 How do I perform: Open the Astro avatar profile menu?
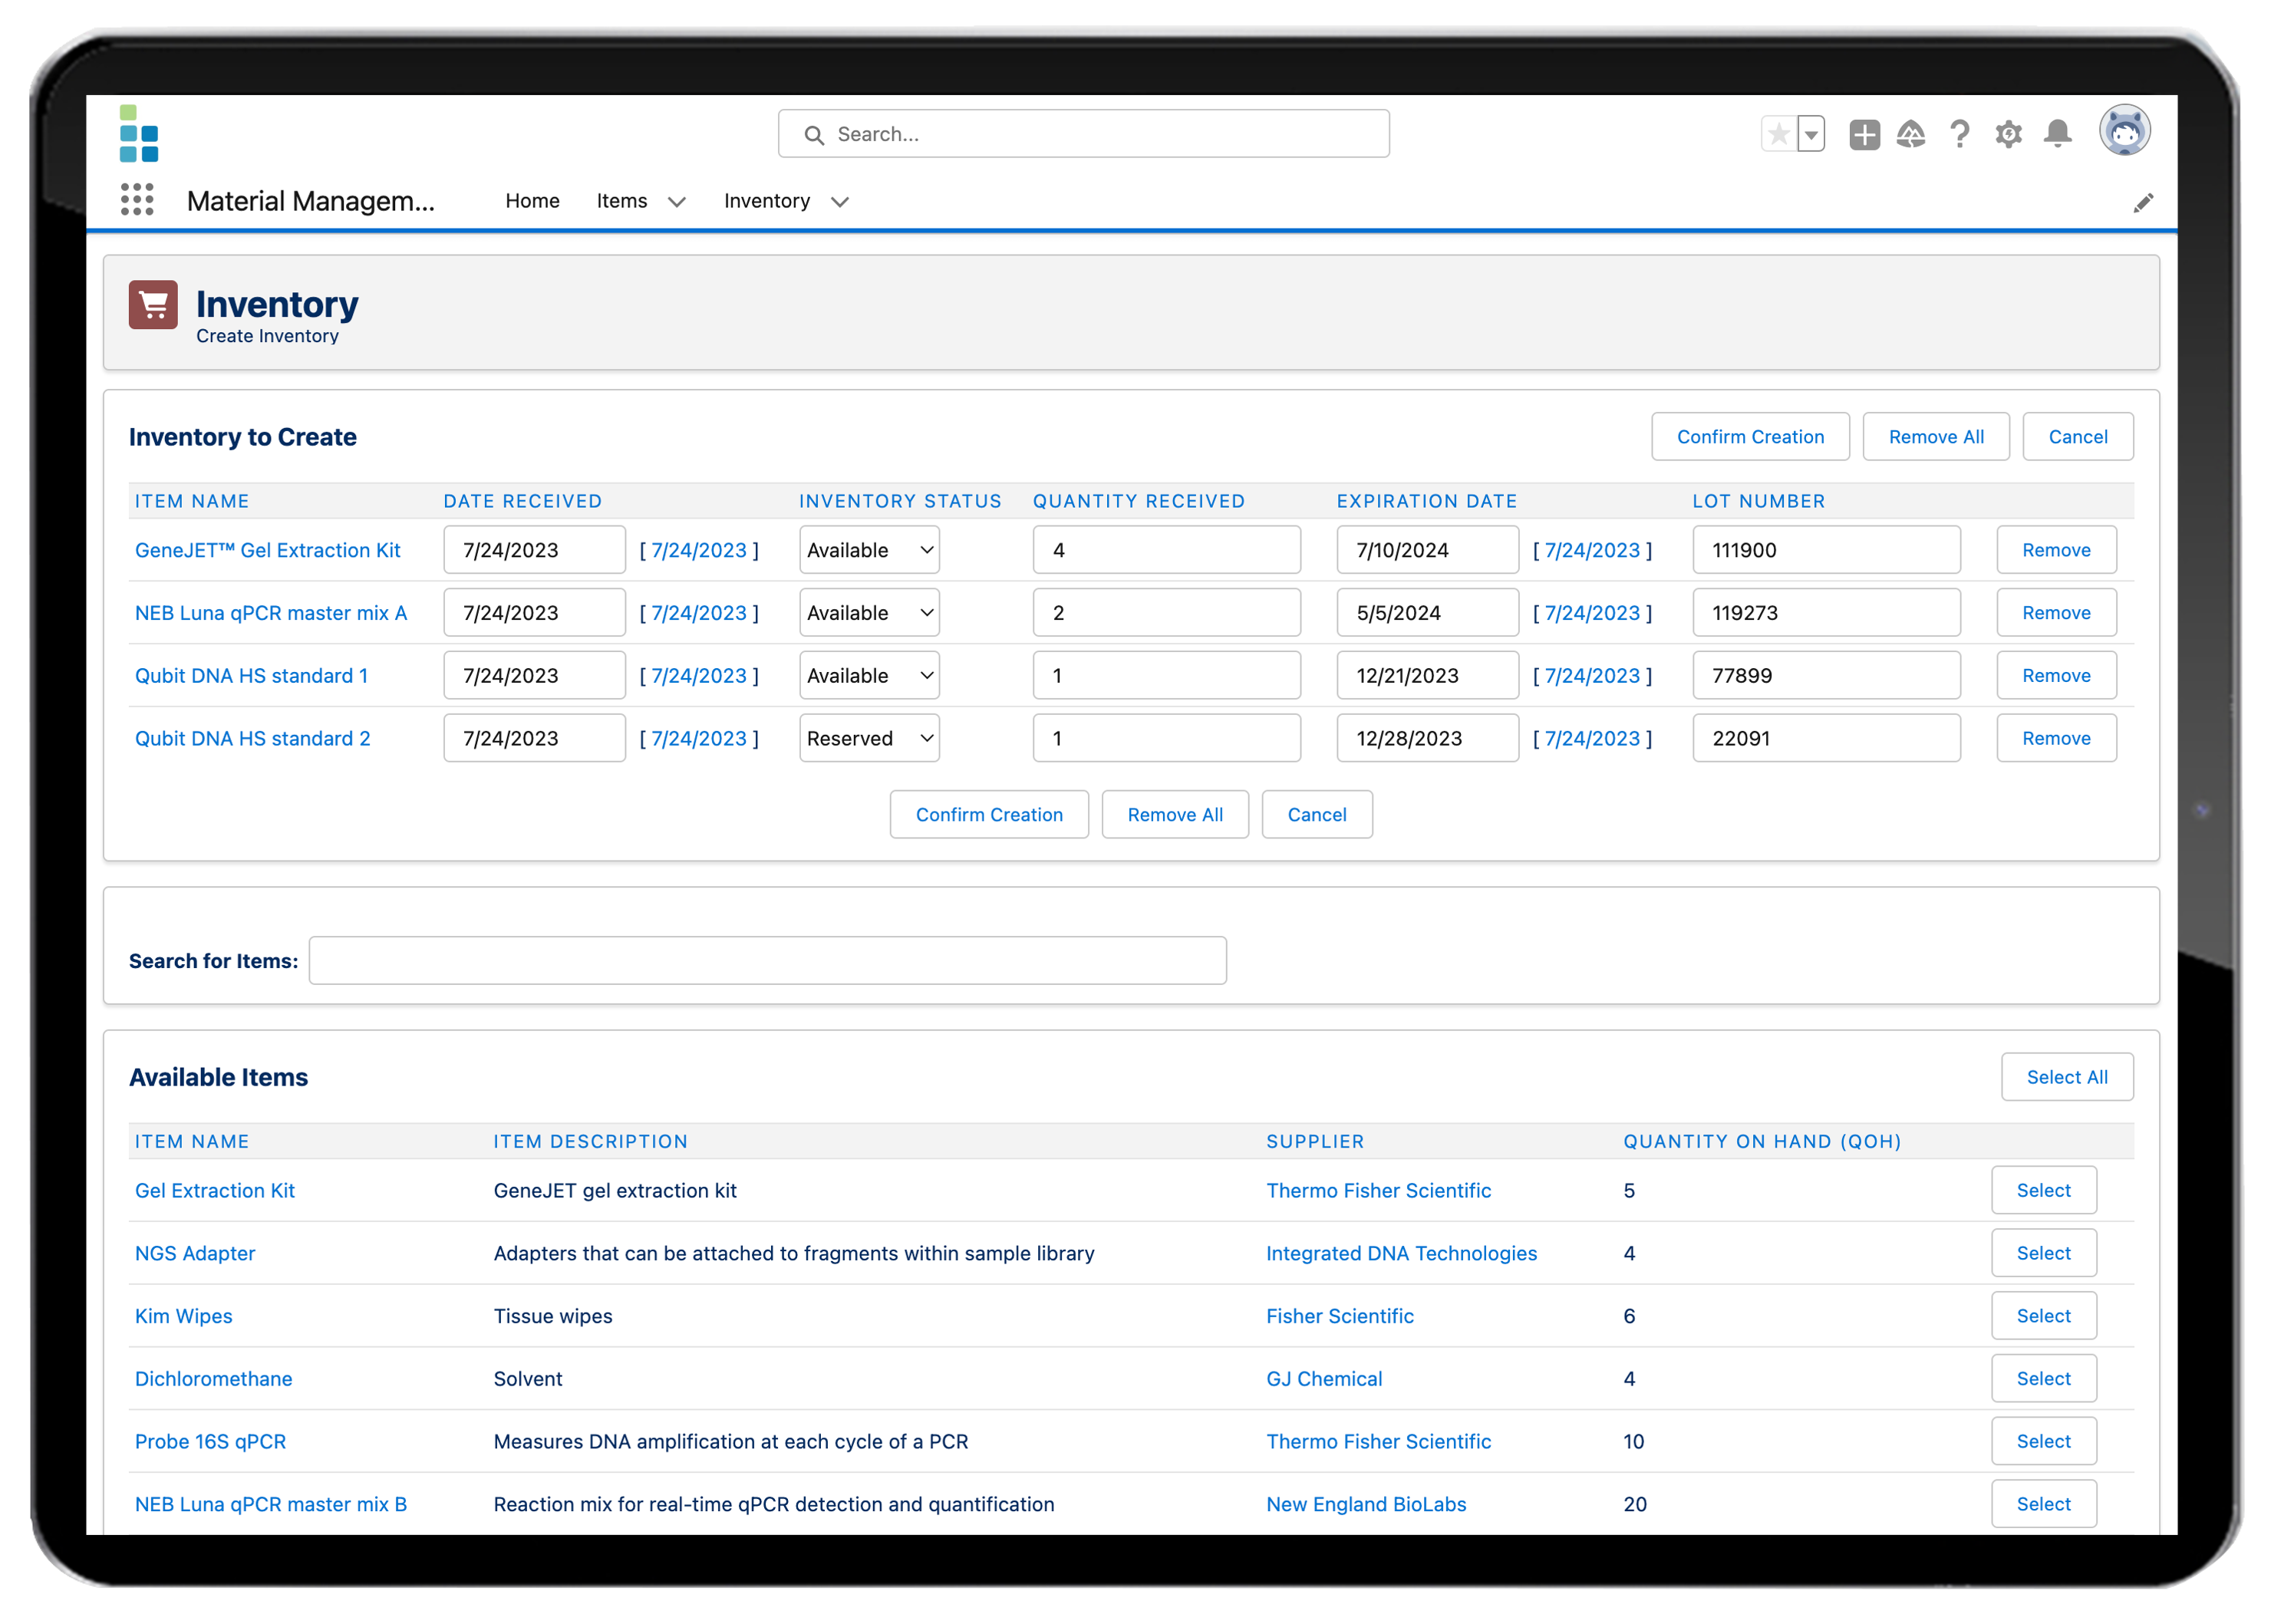coord(2125,130)
